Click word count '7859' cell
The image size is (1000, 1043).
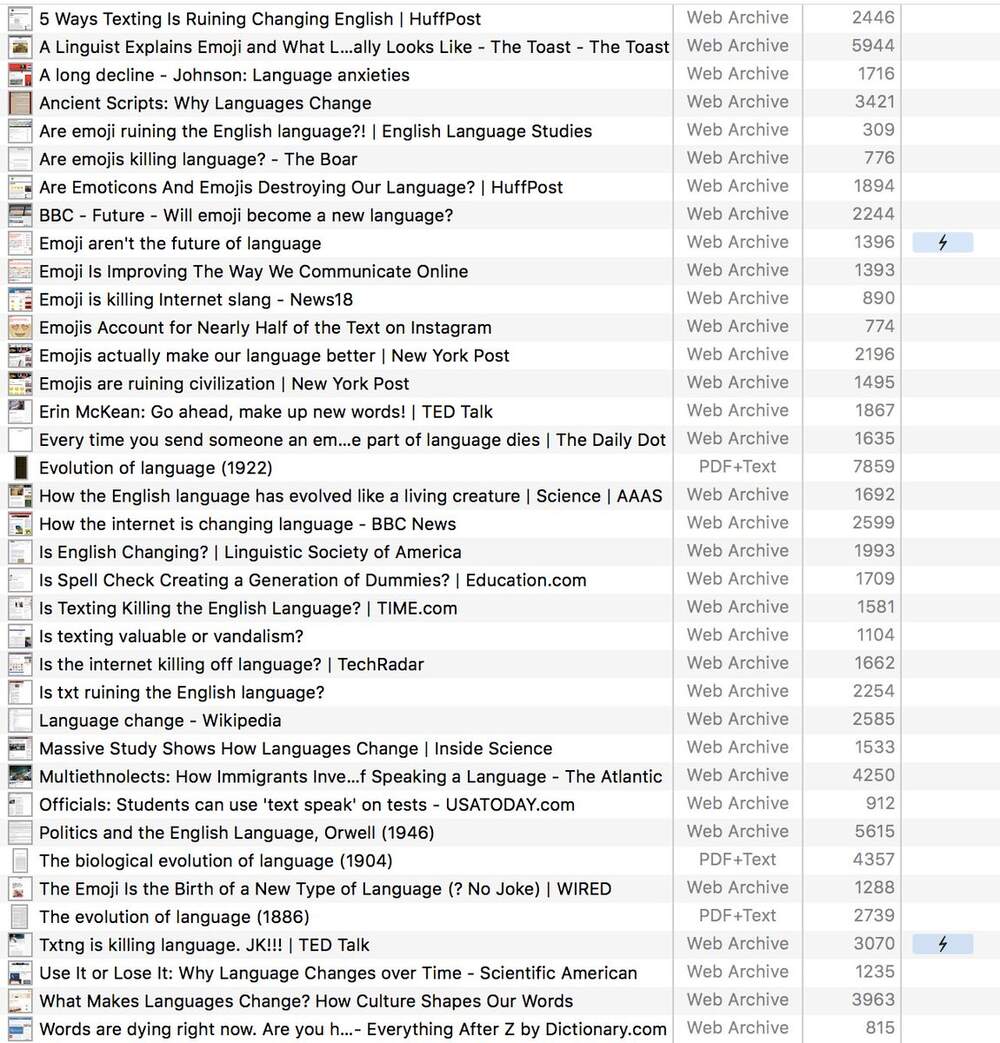coord(874,467)
